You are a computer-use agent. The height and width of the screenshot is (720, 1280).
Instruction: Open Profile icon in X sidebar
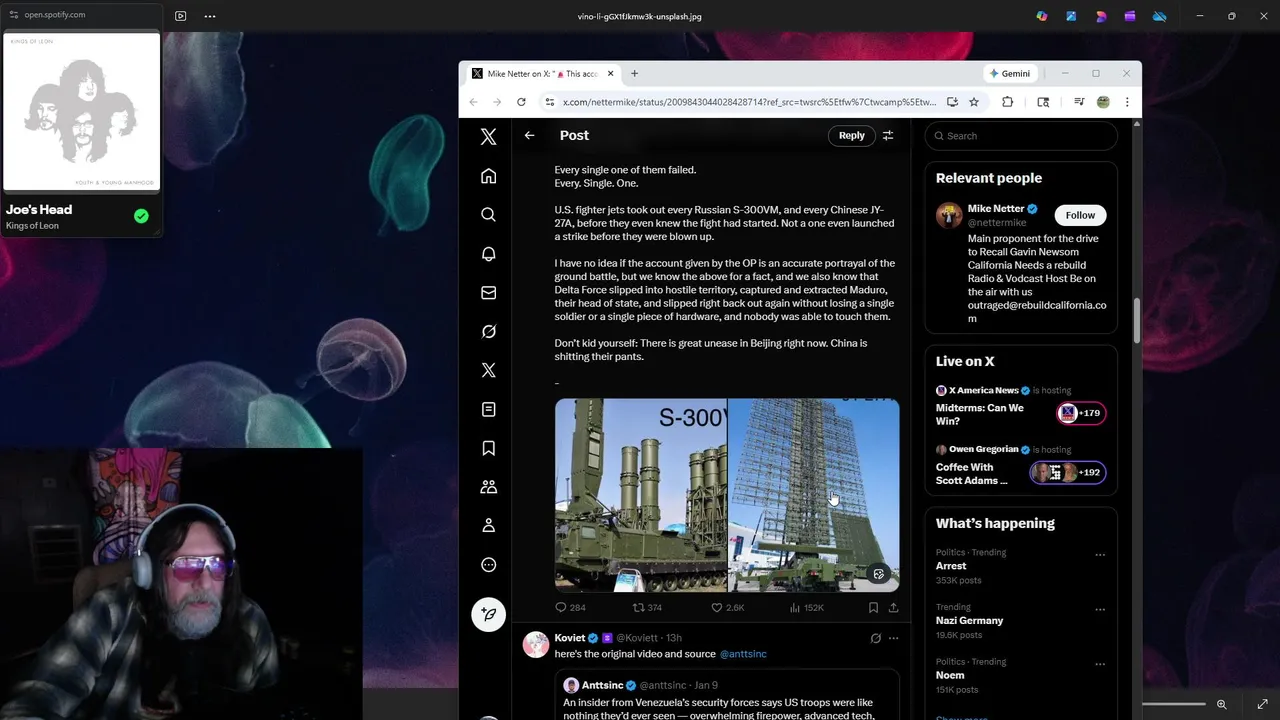(x=488, y=525)
